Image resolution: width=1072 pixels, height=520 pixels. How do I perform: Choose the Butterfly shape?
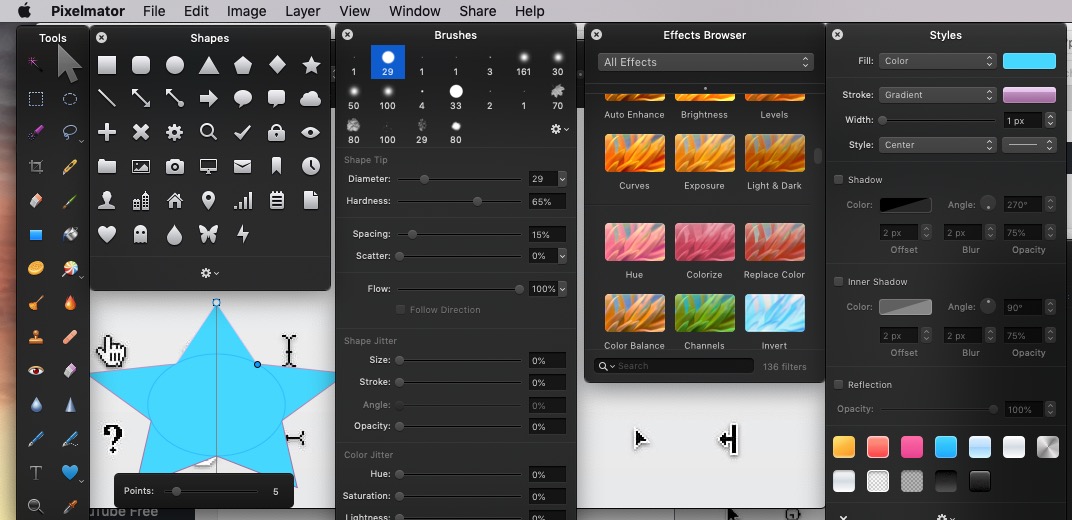click(x=209, y=234)
